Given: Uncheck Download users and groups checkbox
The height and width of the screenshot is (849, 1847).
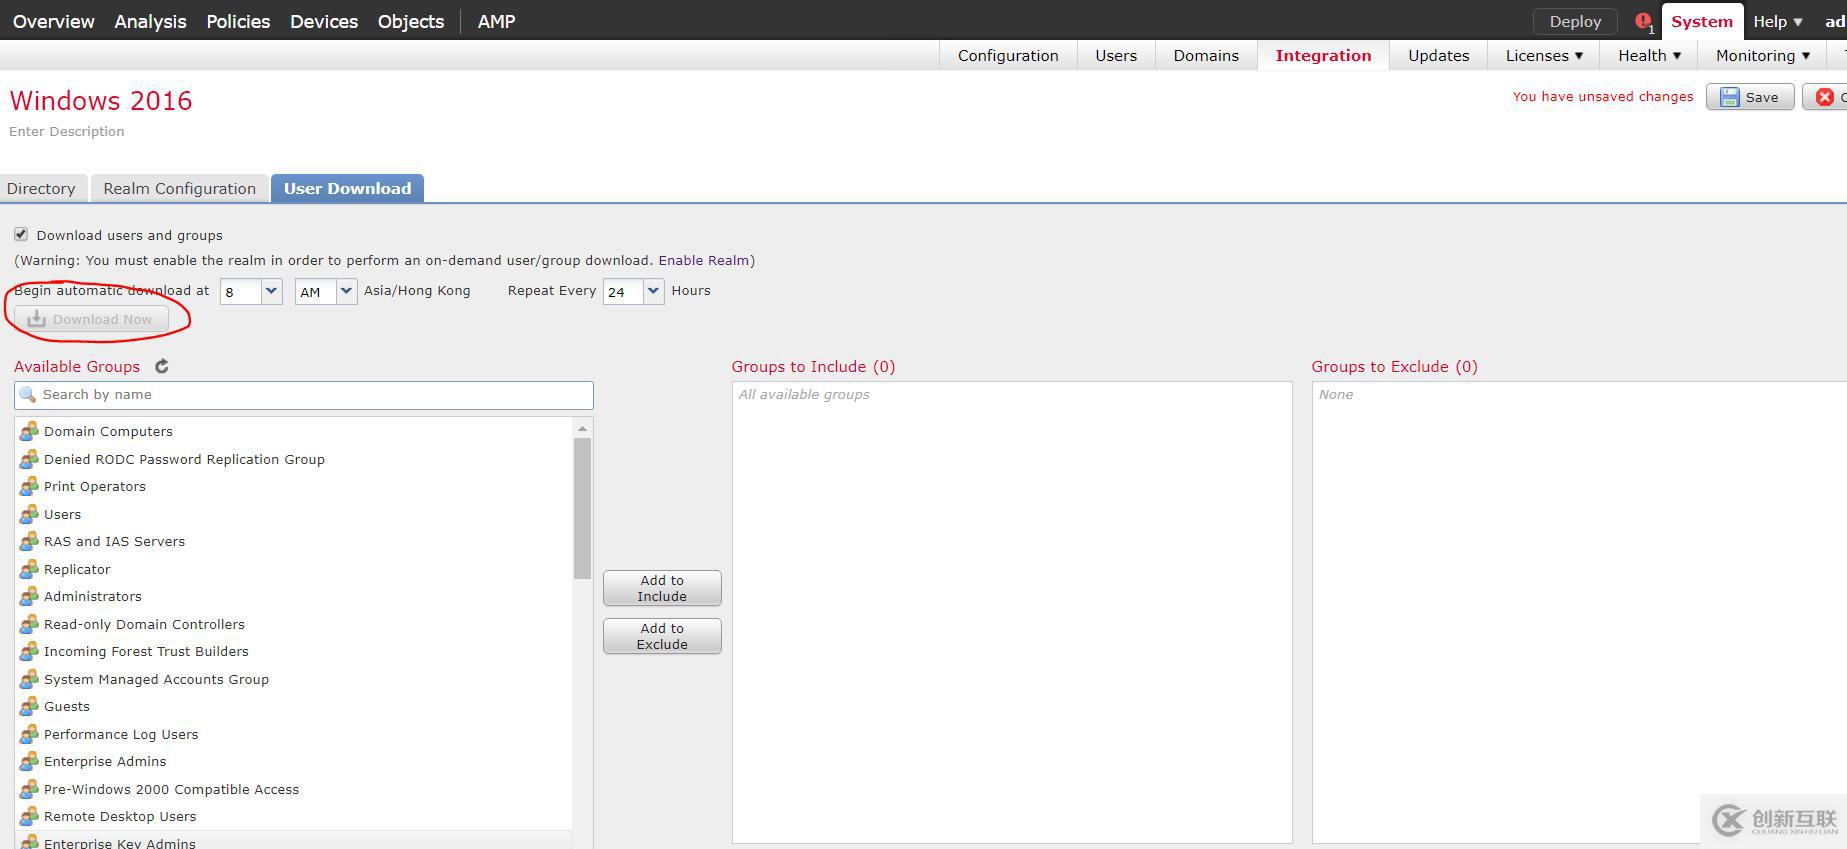Looking at the screenshot, I should point(21,234).
